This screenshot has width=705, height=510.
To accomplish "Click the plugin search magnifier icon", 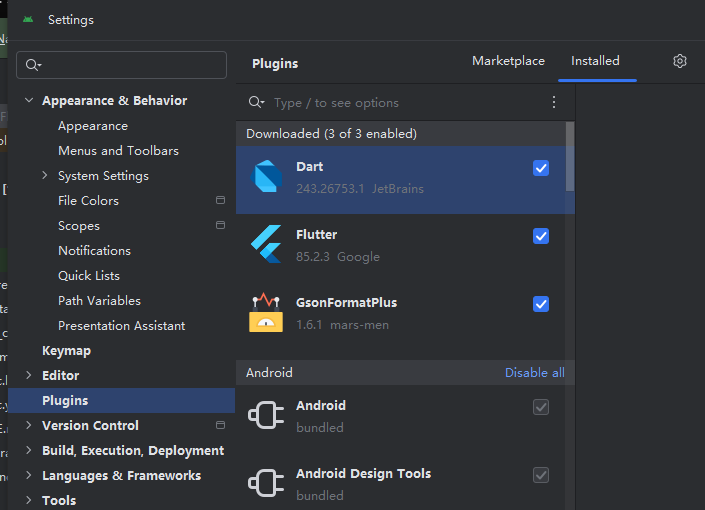I will click(x=256, y=103).
